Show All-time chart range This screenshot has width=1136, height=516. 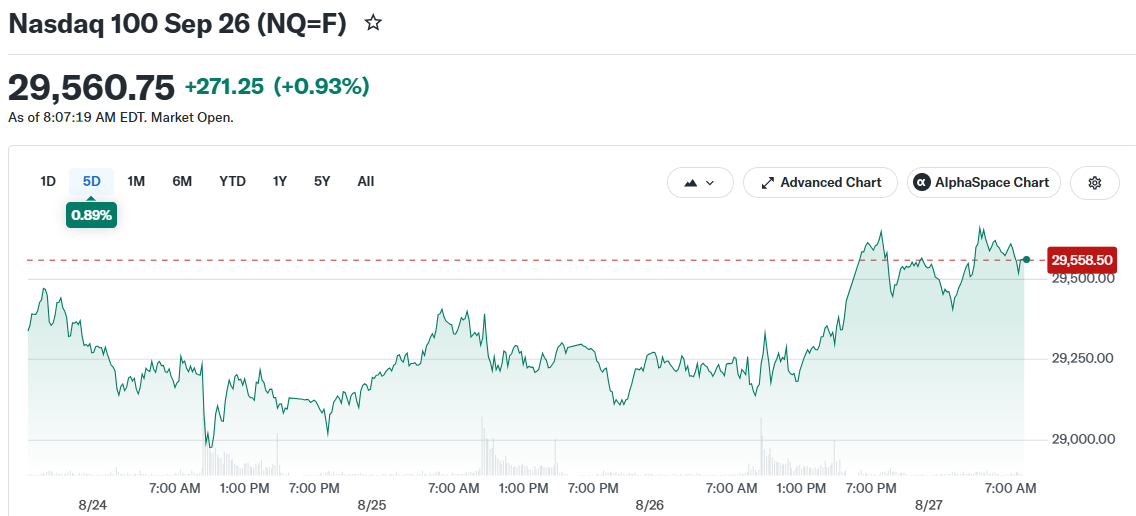click(x=366, y=181)
